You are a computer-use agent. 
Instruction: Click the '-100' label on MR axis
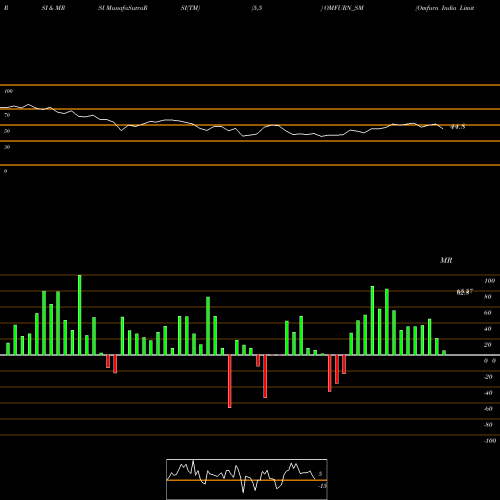tap(490, 441)
